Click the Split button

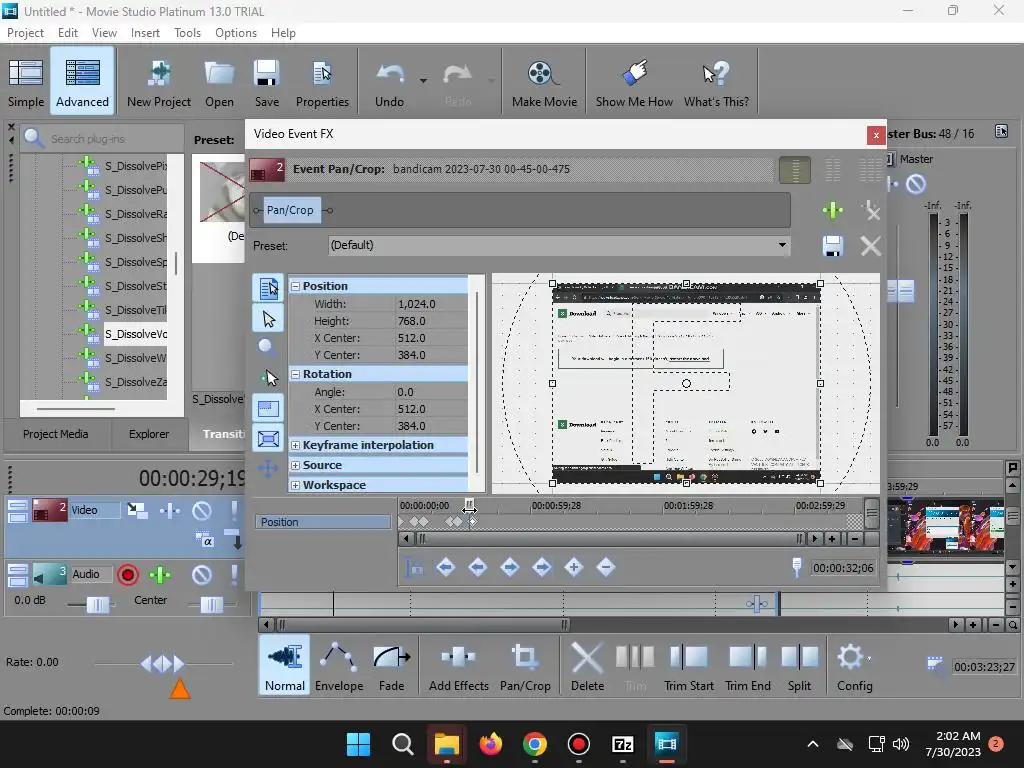tap(799, 667)
